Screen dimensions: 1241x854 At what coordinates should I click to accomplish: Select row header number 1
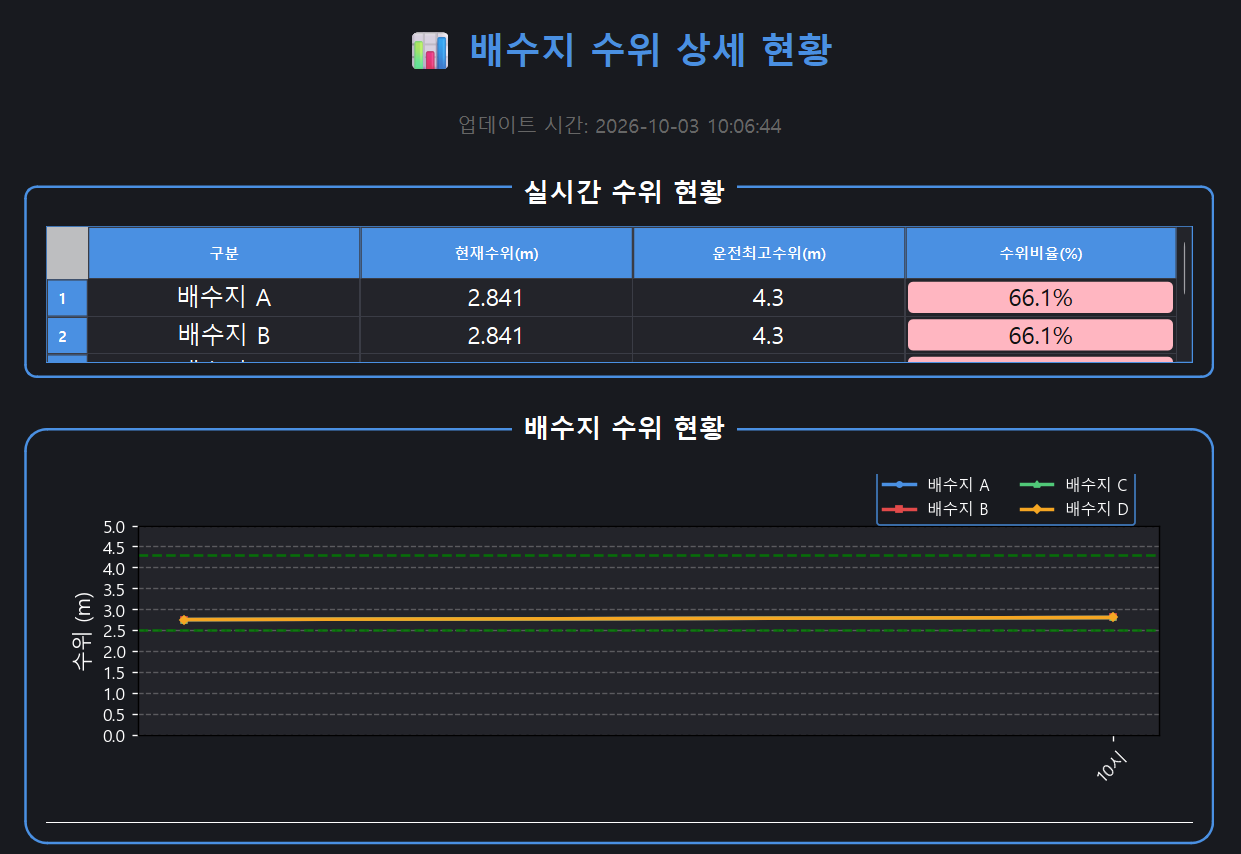[67, 298]
